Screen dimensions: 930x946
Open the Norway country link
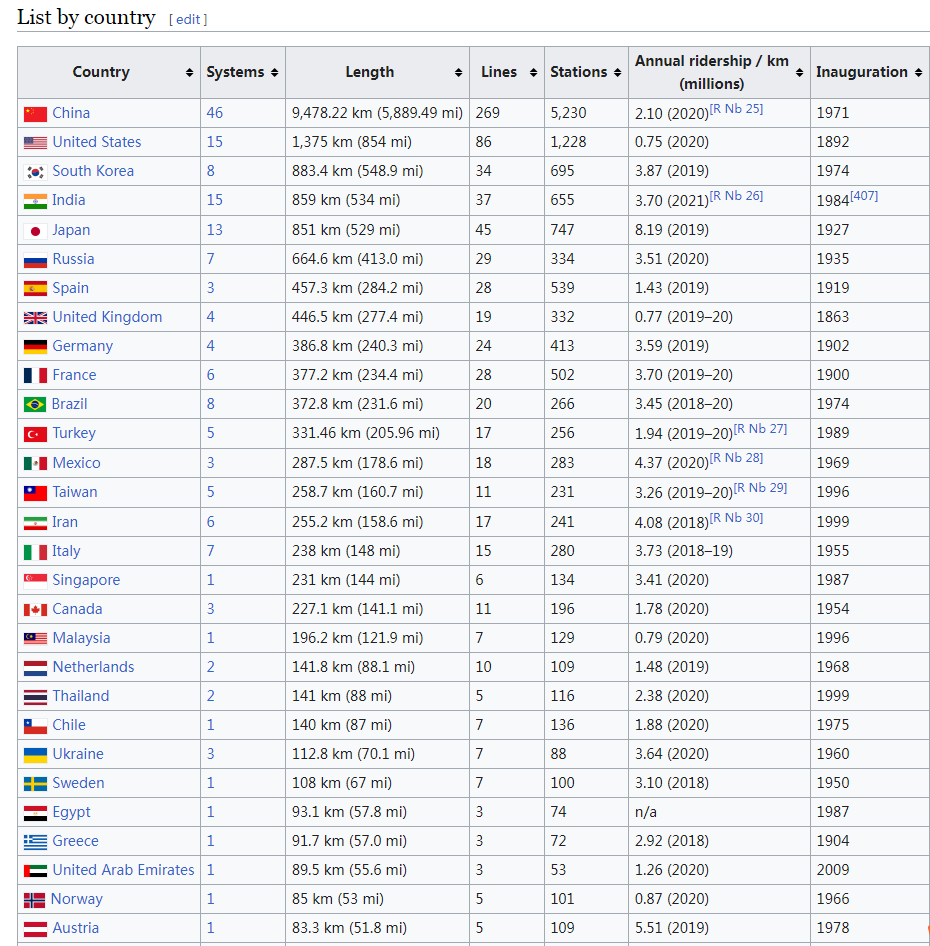click(x=77, y=899)
